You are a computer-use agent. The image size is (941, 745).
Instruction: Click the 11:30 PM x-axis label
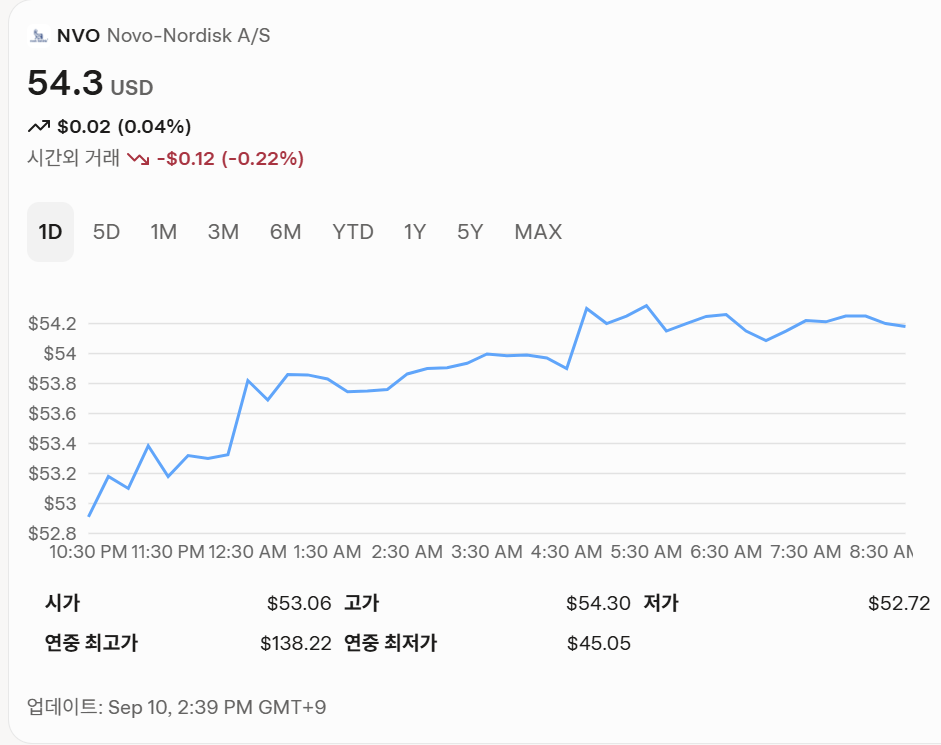168,552
